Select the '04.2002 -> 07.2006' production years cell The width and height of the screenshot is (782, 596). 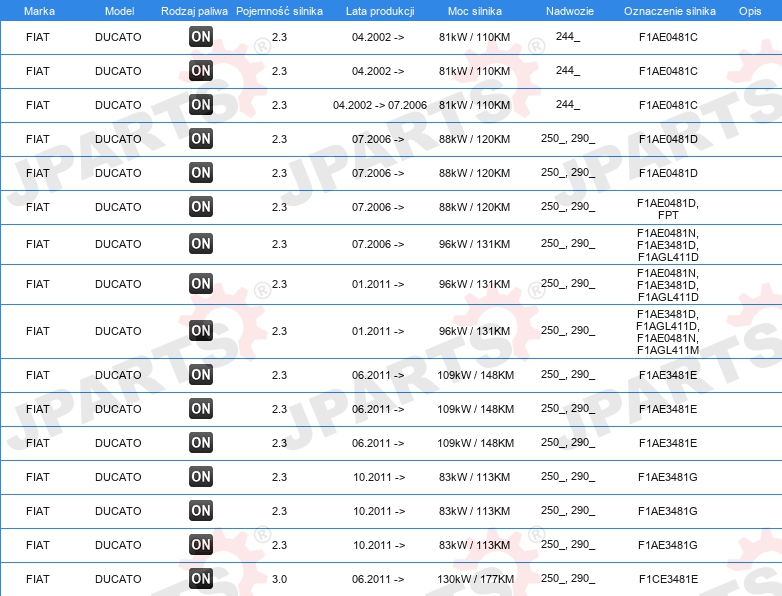pos(380,105)
